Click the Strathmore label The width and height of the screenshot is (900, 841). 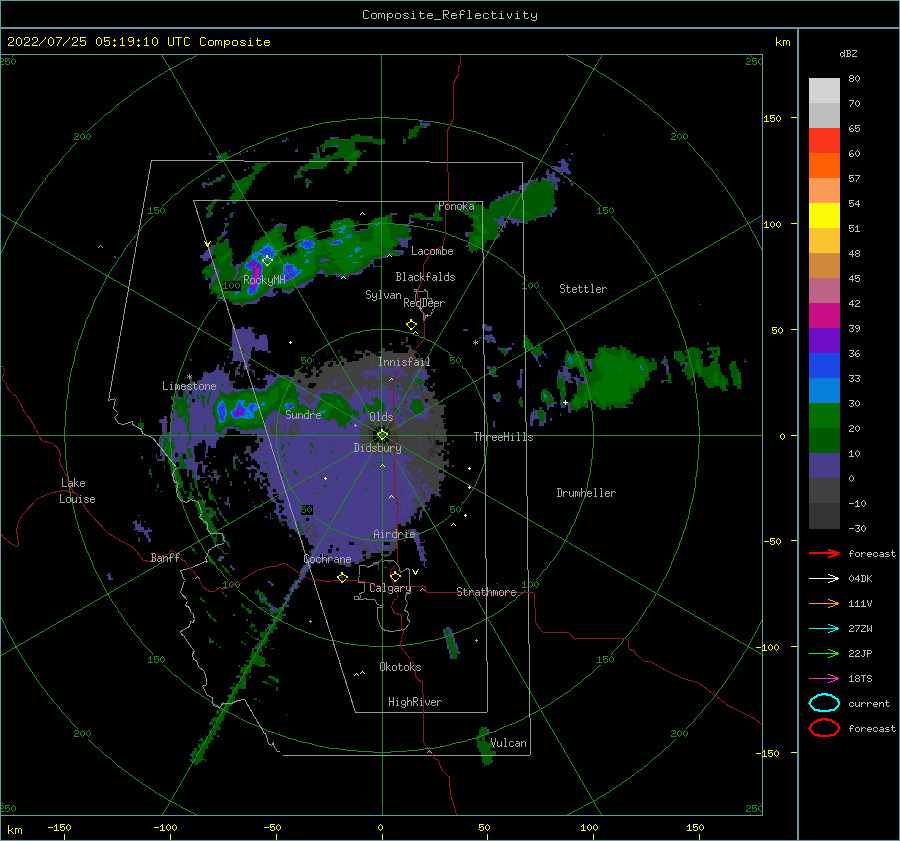point(486,592)
